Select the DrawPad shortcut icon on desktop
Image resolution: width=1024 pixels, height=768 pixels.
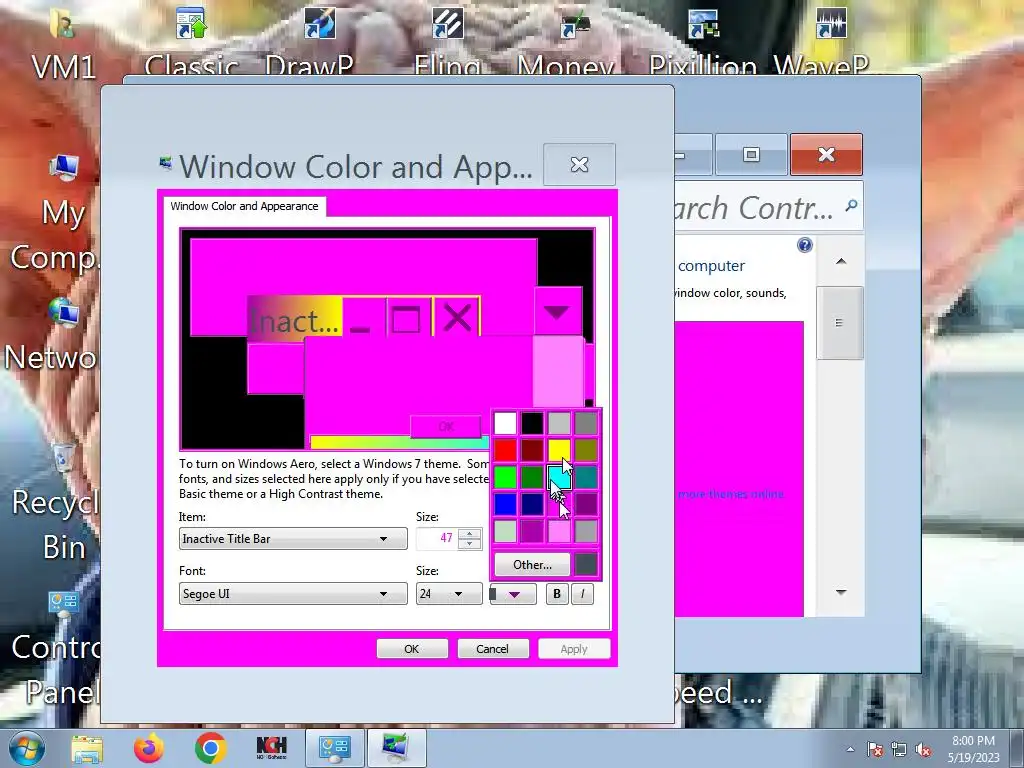tap(319, 24)
